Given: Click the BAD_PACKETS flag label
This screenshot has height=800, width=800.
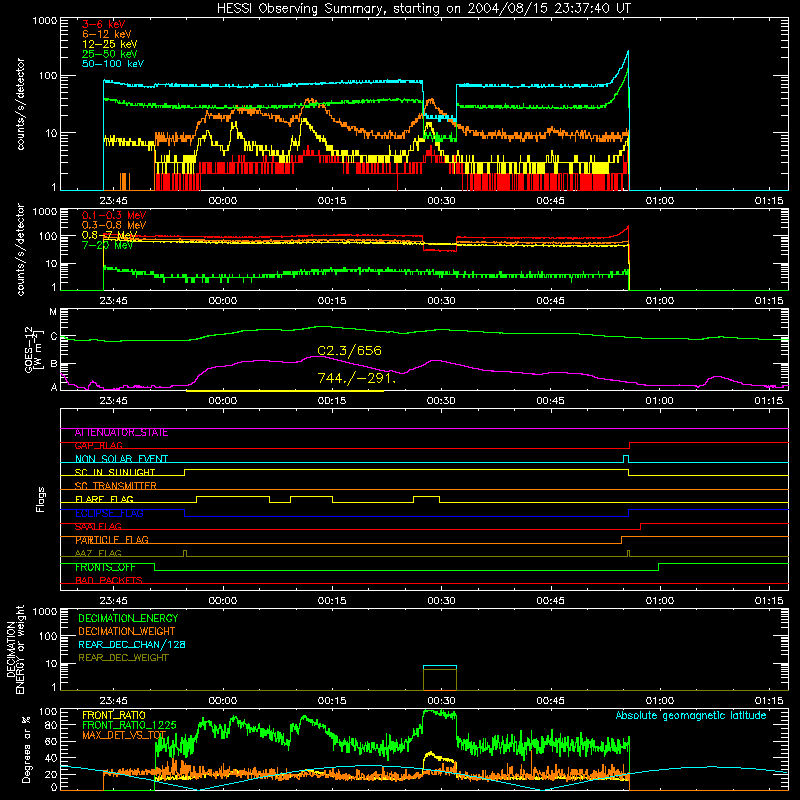Looking at the screenshot, I should tap(109, 580).
